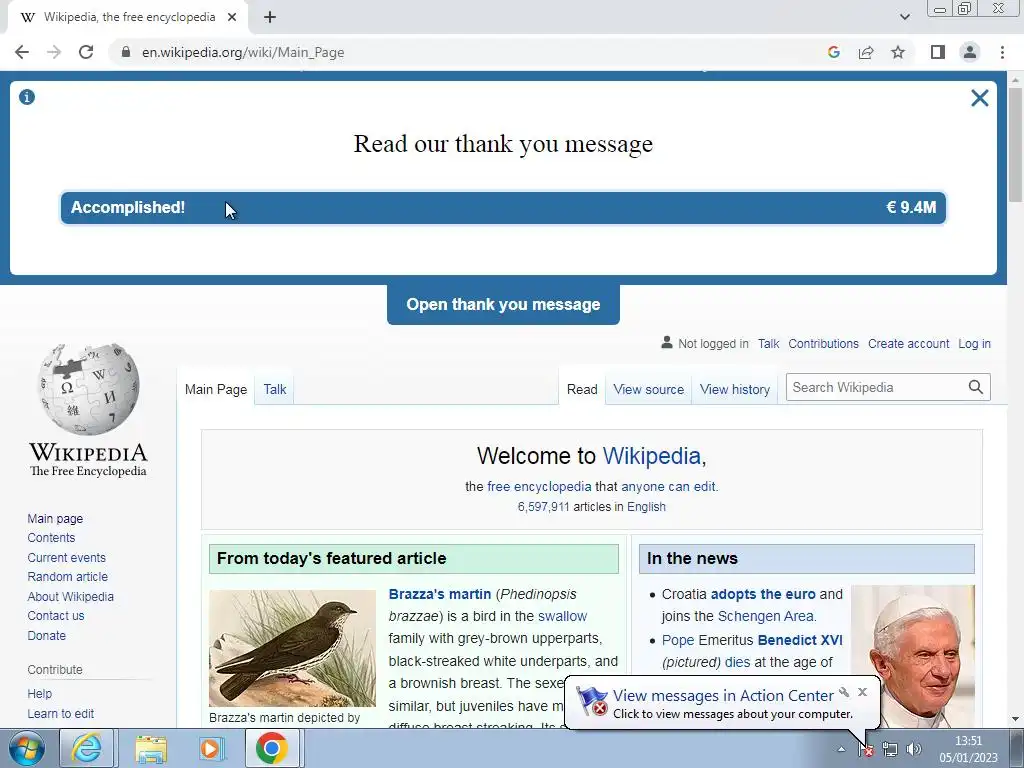Open the Chrome profile avatar

point(970,52)
